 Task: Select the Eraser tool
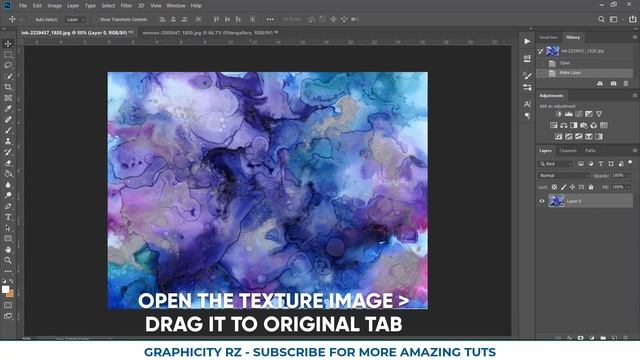pyautogui.click(x=8, y=163)
